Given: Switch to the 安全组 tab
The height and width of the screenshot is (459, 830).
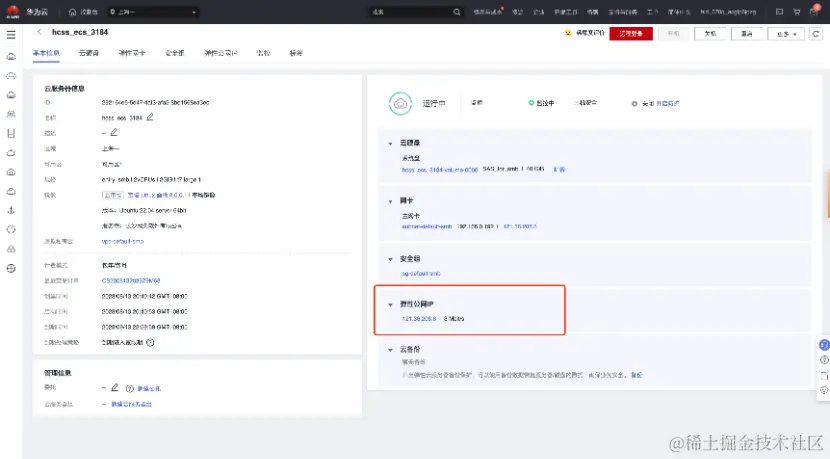Looking at the screenshot, I should pos(175,53).
